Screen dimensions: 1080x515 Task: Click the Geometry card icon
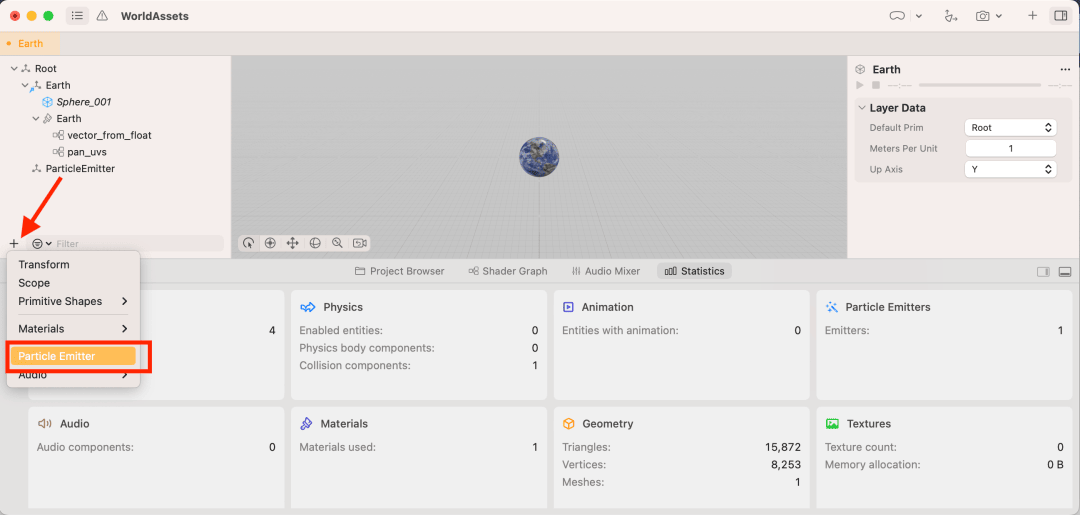click(x=569, y=423)
